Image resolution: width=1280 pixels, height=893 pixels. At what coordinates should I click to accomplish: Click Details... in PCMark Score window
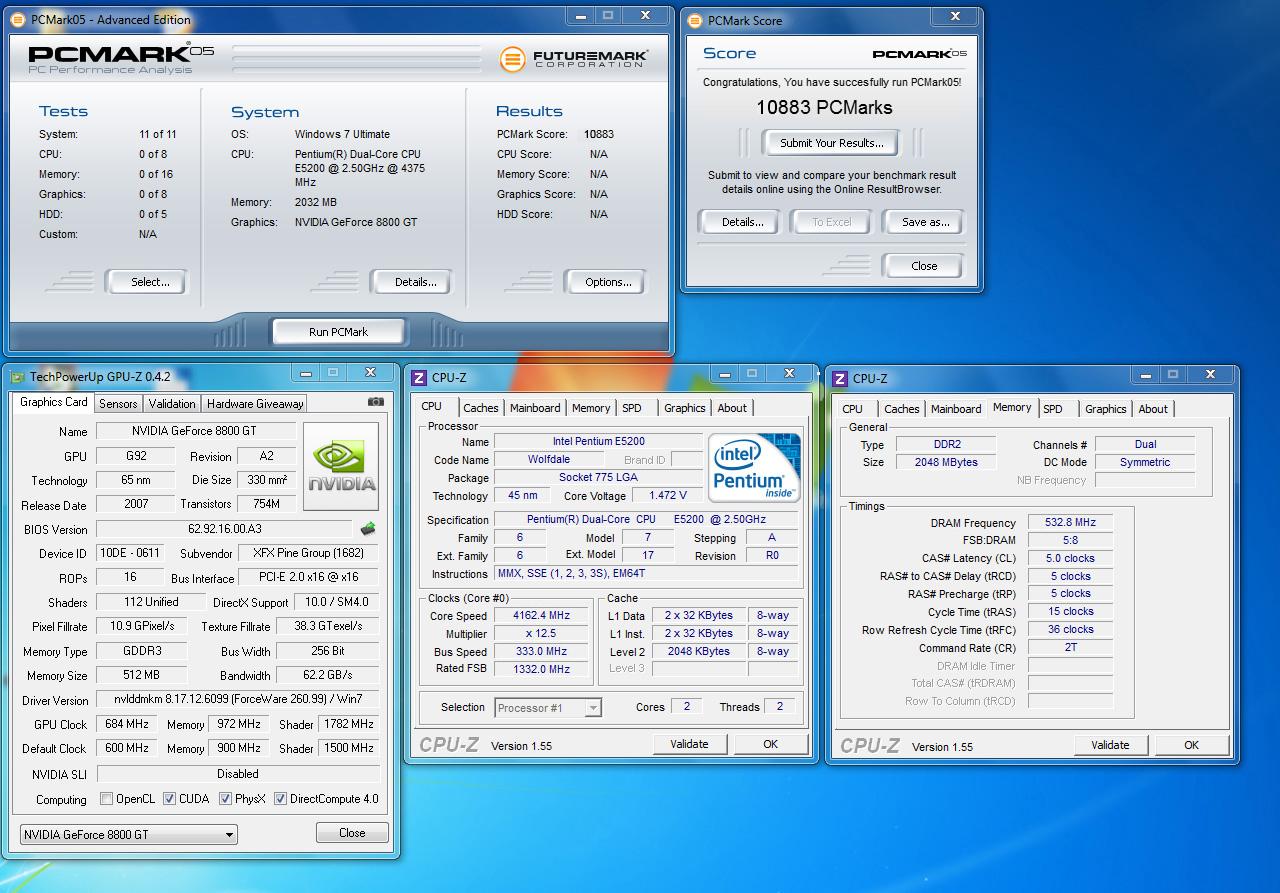[742, 222]
